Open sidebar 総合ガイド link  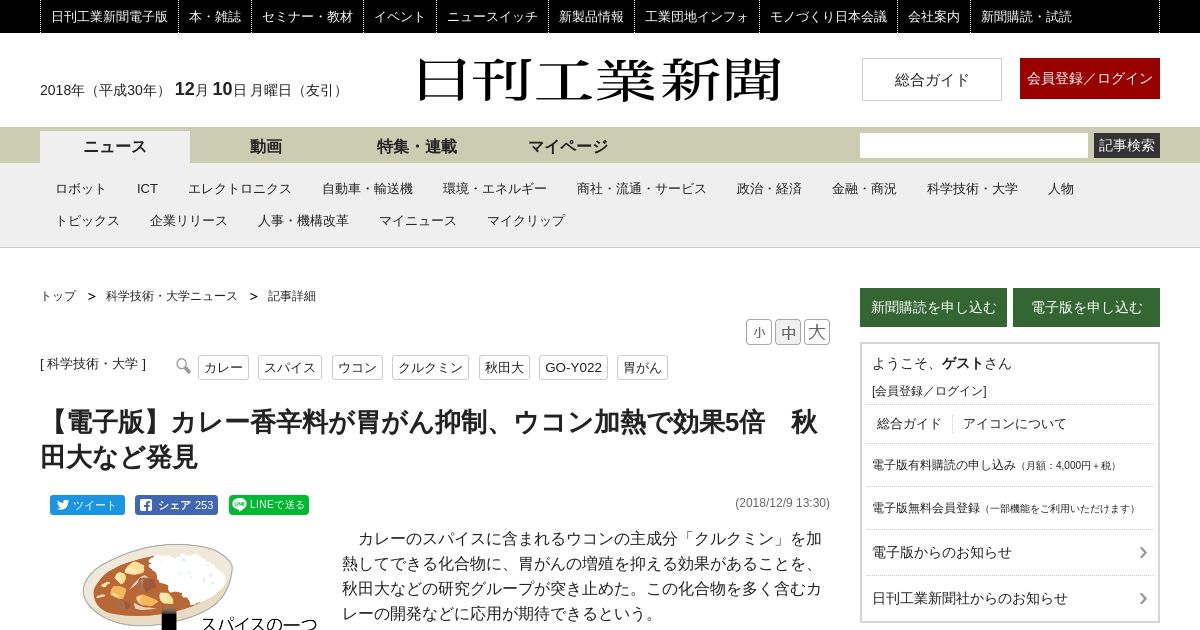coord(909,423)
